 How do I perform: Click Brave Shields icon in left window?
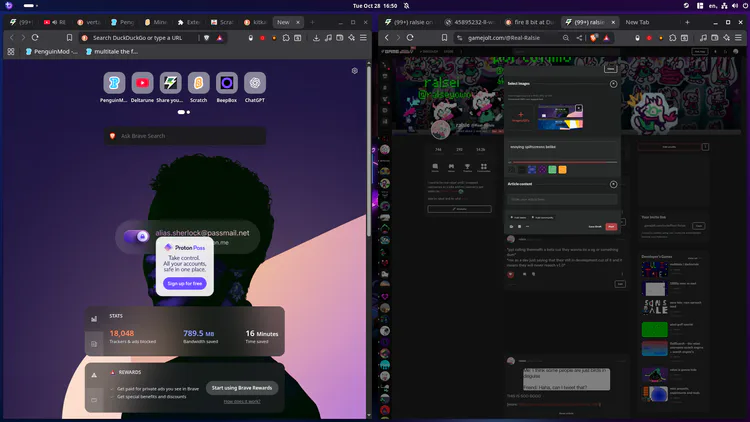pyautogui.click(x=207, y=38)
